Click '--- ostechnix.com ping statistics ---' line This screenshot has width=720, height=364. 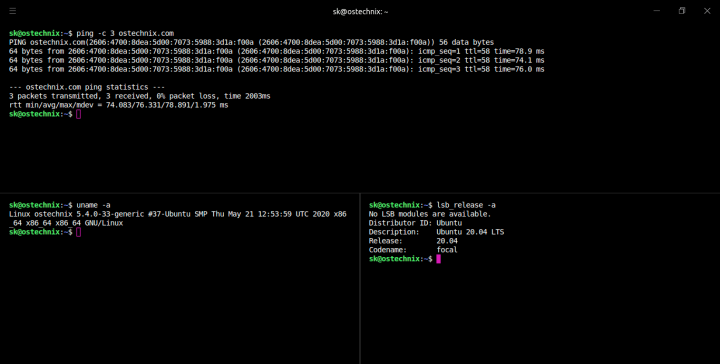(87, 87)
